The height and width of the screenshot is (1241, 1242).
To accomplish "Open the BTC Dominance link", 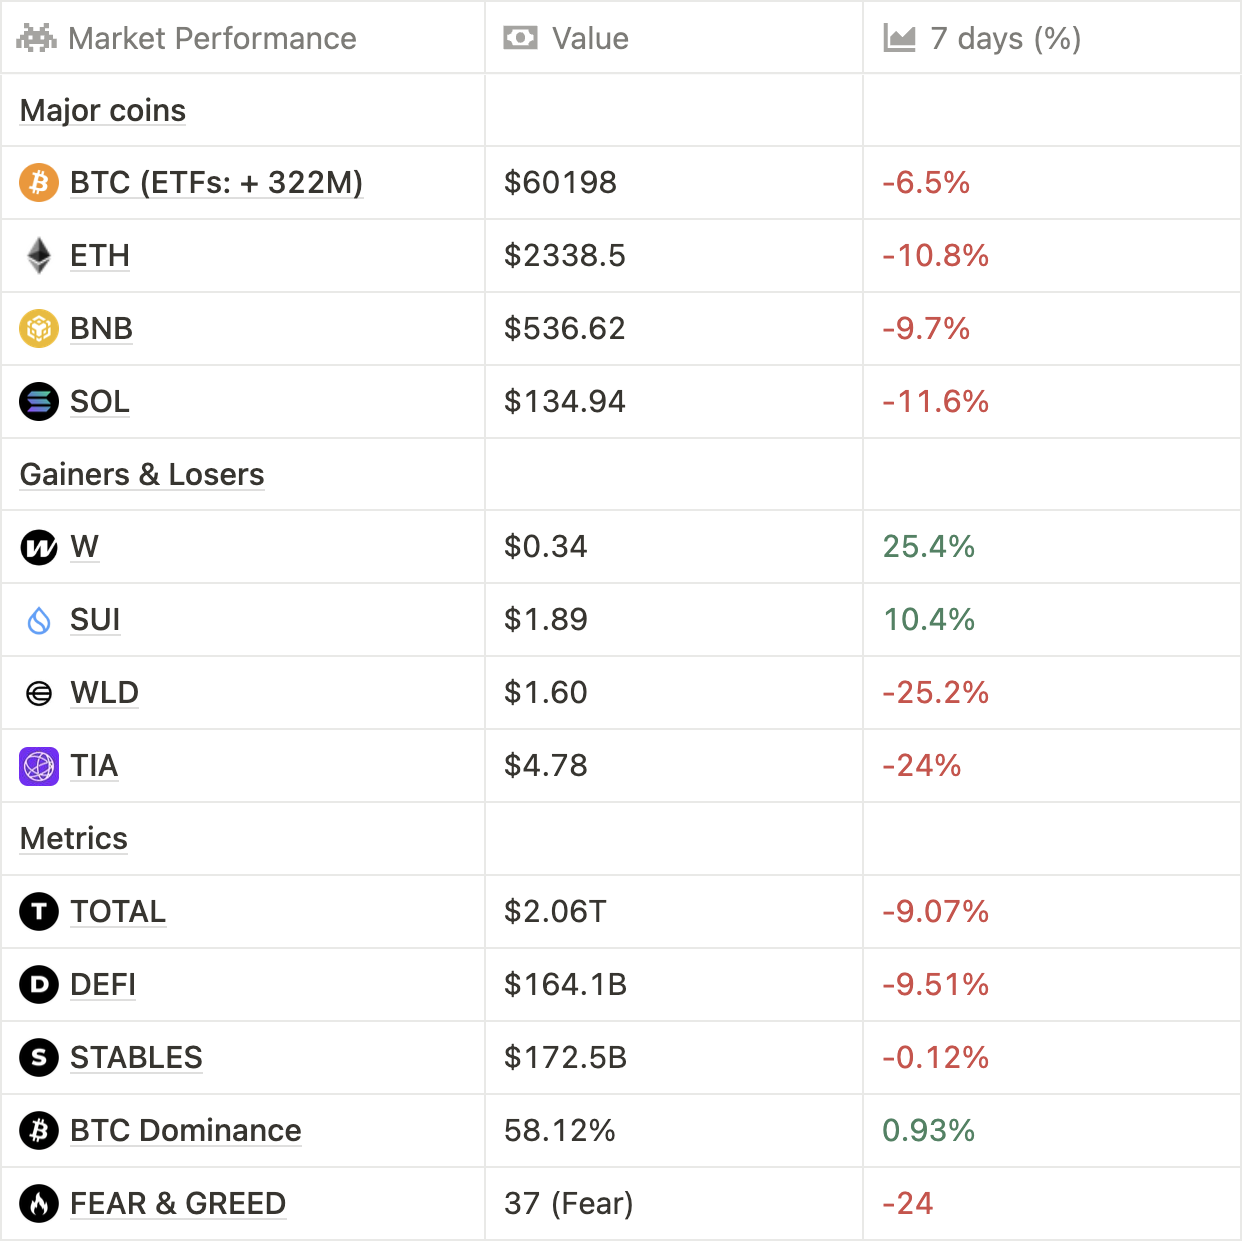I will [x=185, y=1131].
